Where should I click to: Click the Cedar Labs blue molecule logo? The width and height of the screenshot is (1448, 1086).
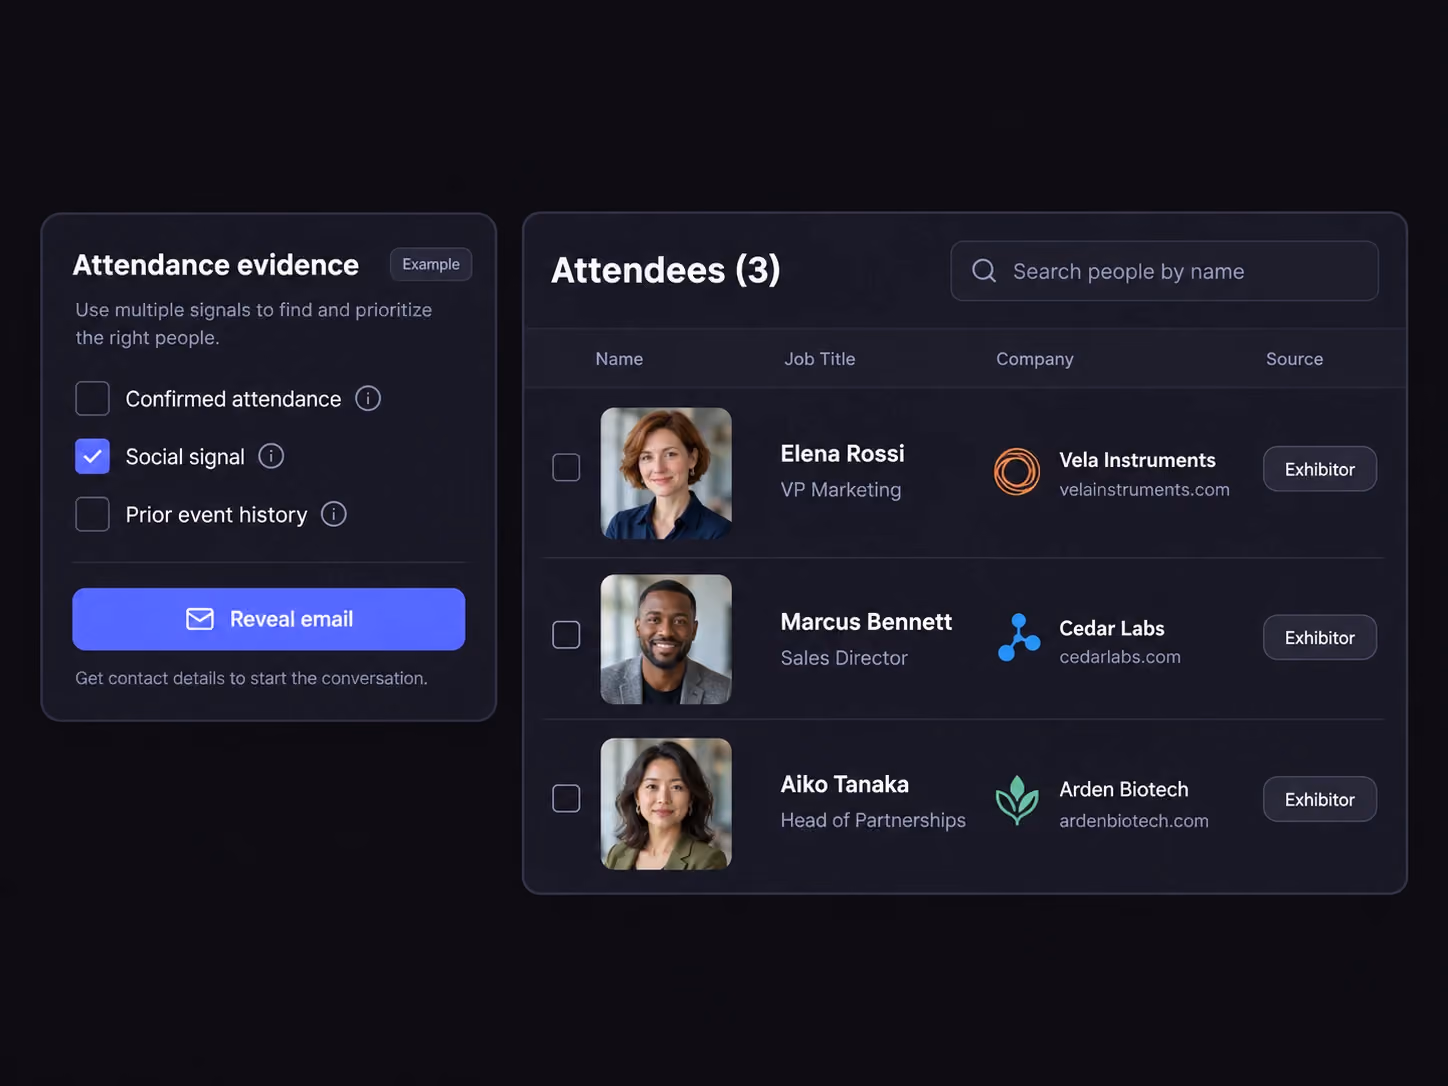[x=1019, y=638]
